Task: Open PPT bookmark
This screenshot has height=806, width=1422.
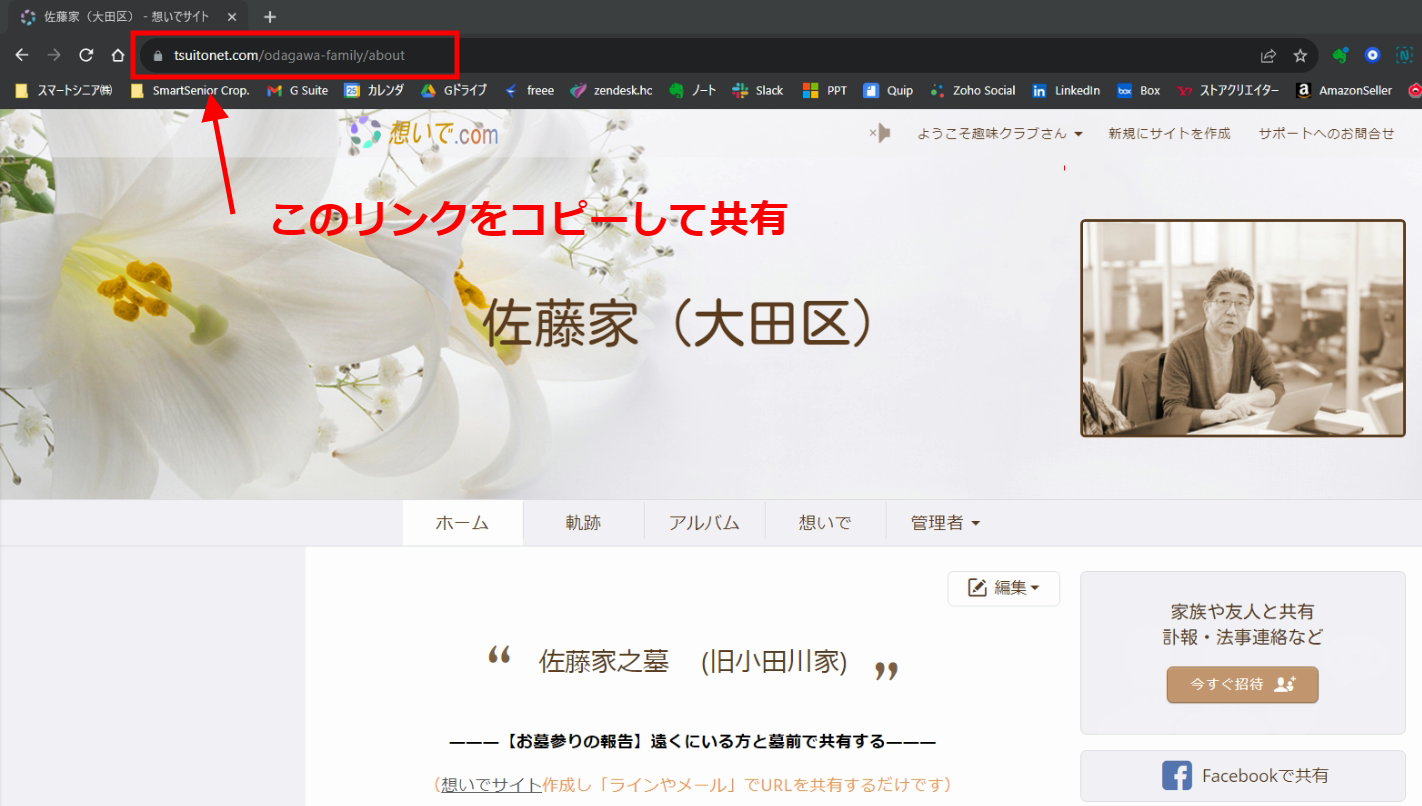Action: (x=825, y=90)
